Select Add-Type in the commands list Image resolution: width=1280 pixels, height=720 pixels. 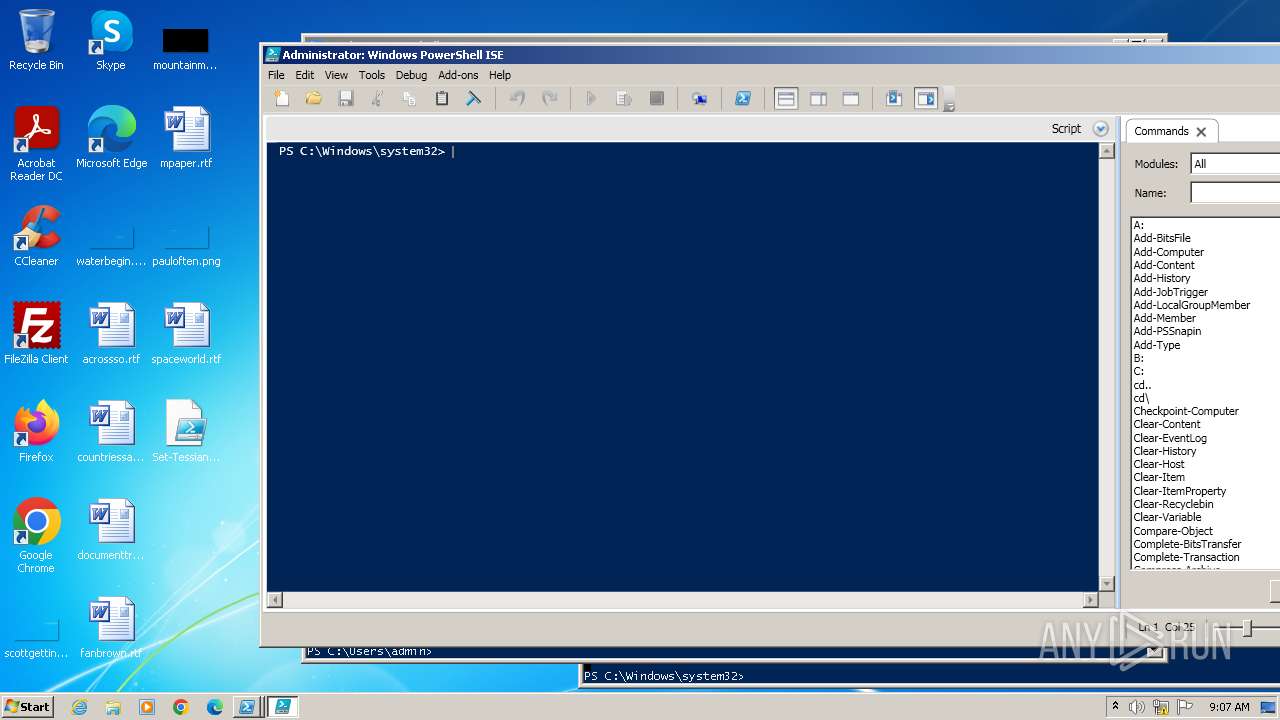1156,345
